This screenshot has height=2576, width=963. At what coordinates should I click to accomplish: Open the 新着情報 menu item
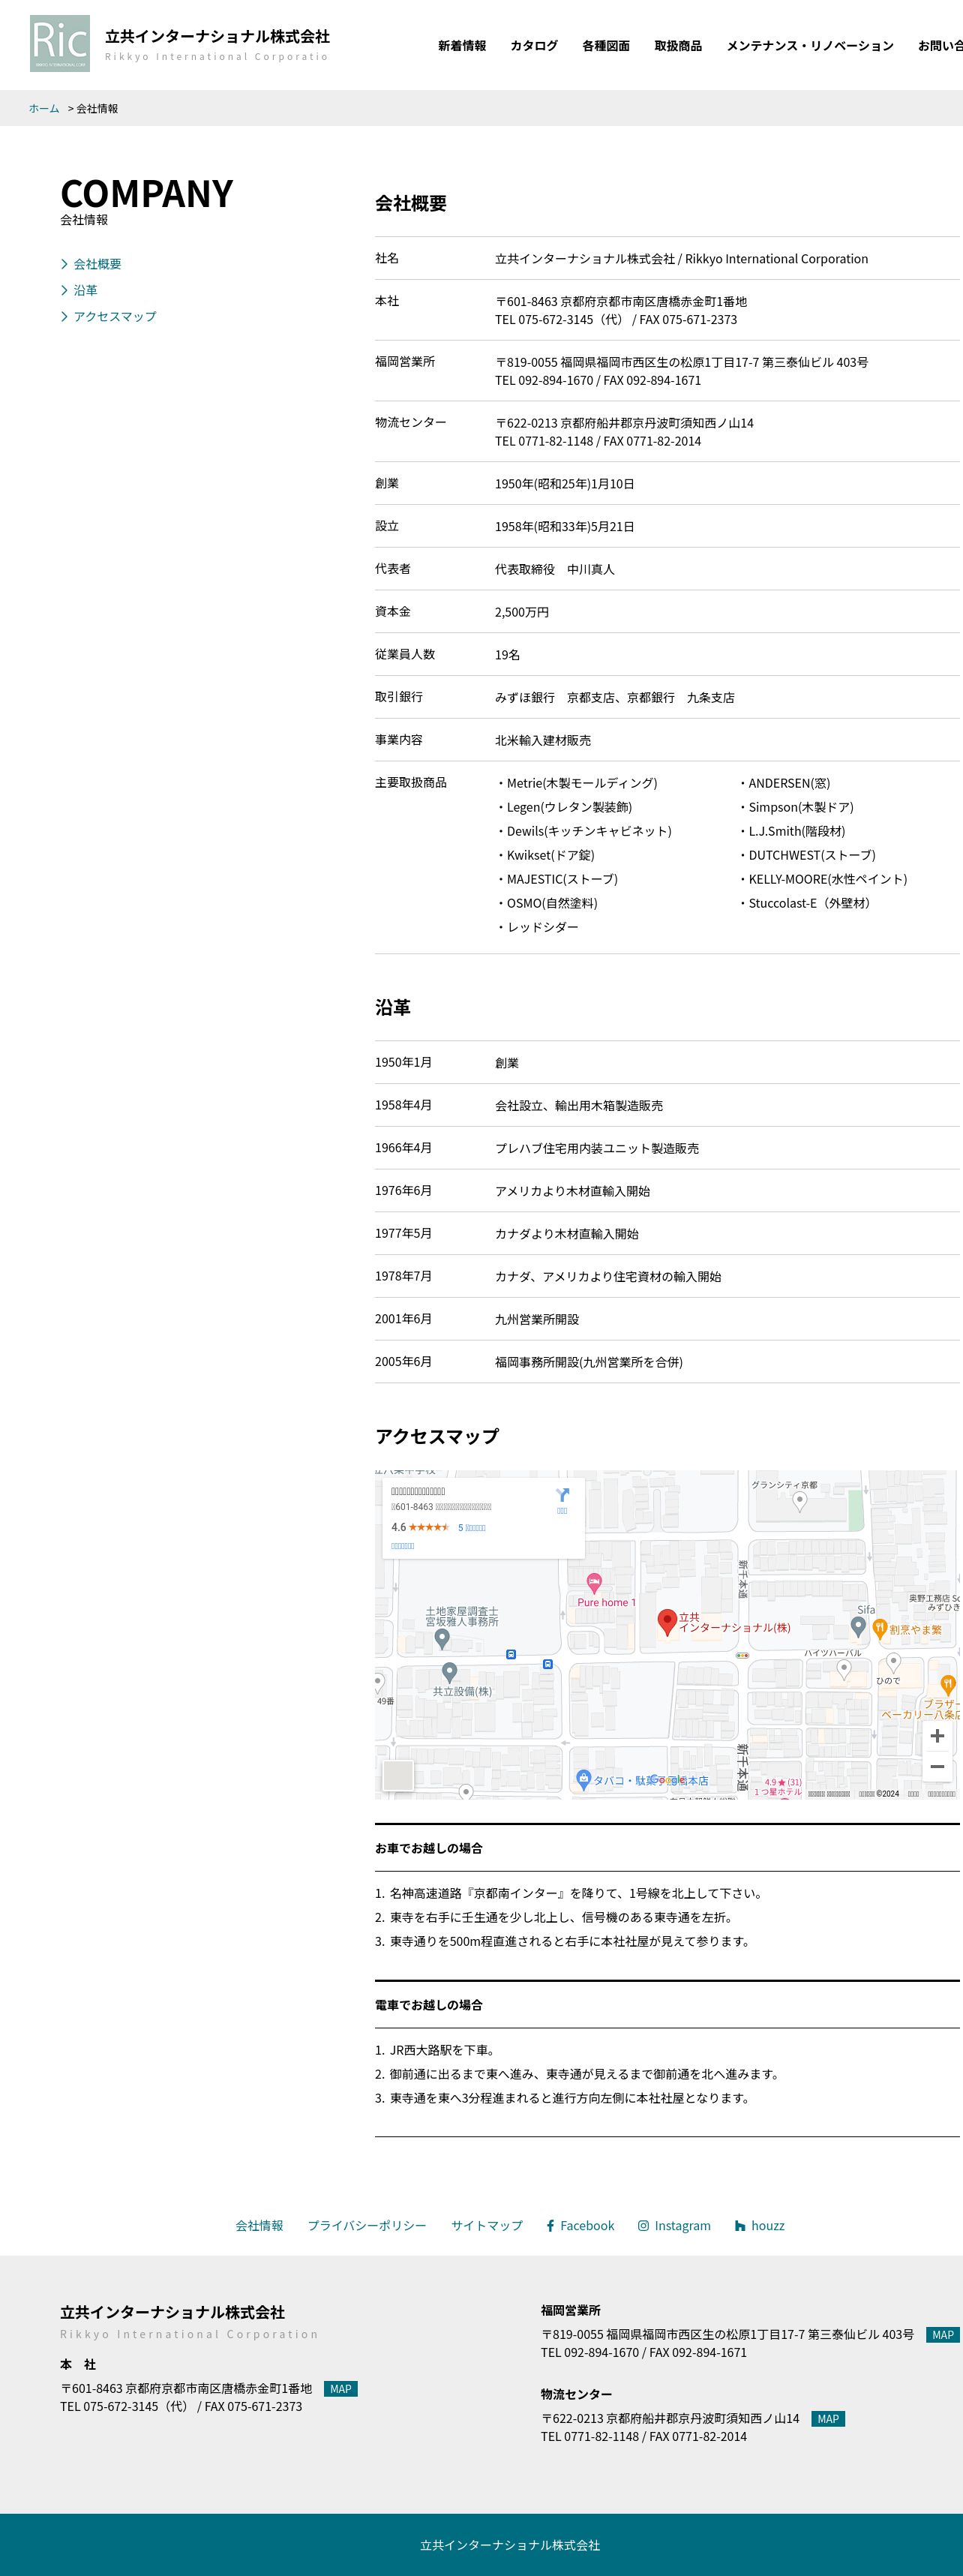point(462,46)
